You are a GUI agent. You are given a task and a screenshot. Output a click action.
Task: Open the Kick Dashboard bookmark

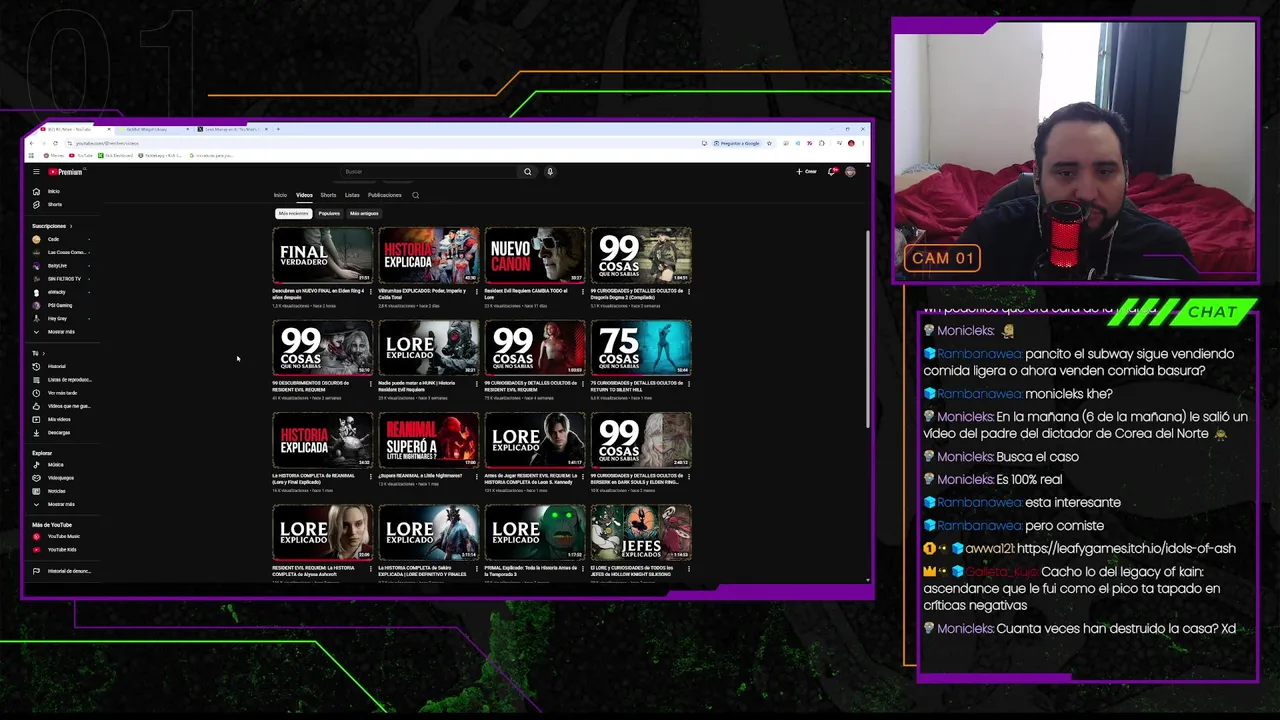pyautogui.click(x=114, y=156)
